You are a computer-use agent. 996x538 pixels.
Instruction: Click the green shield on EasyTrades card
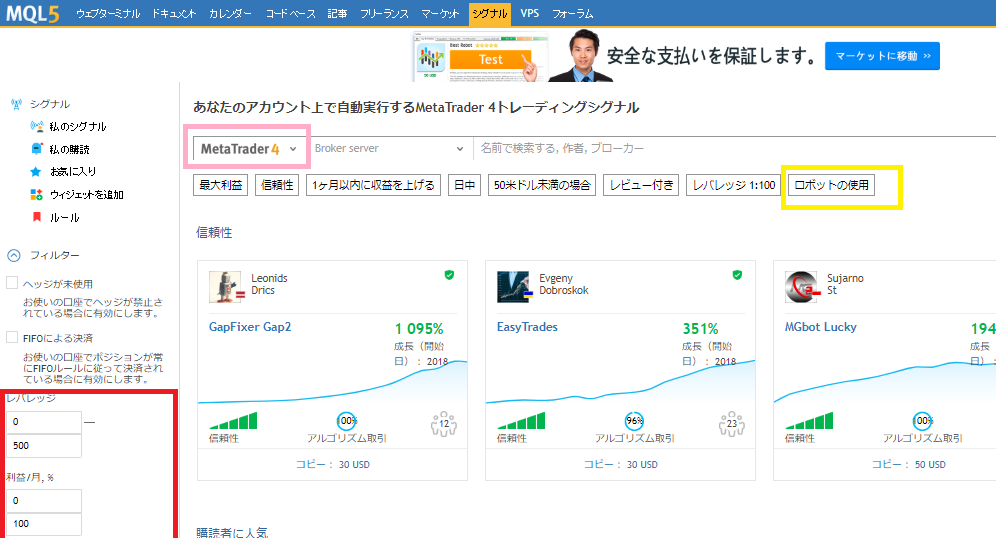pos(737,275)
